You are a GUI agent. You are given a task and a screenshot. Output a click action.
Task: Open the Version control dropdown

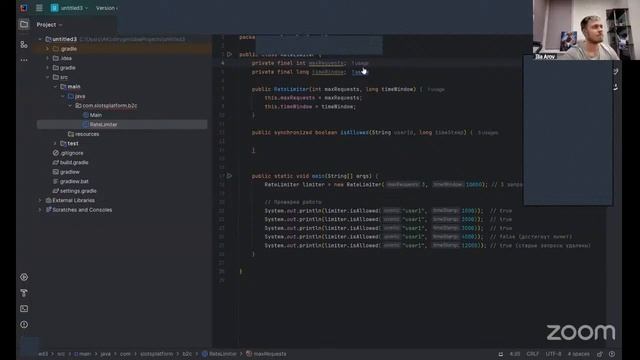107,8
